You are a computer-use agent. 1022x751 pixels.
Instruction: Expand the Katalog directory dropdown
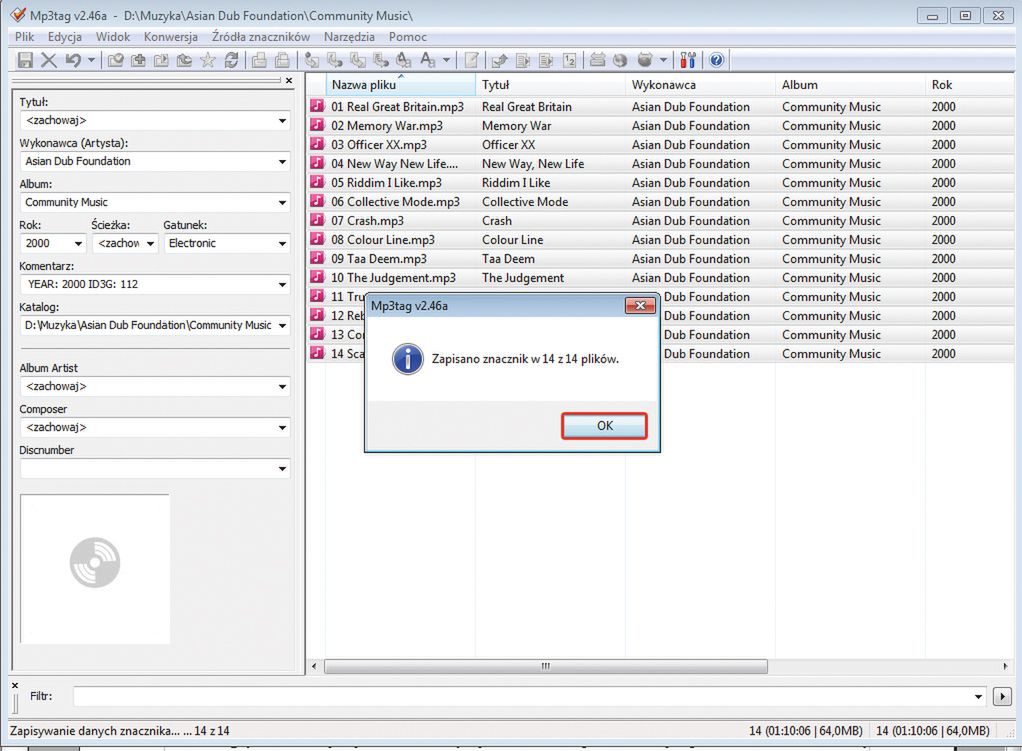[282, 325]
